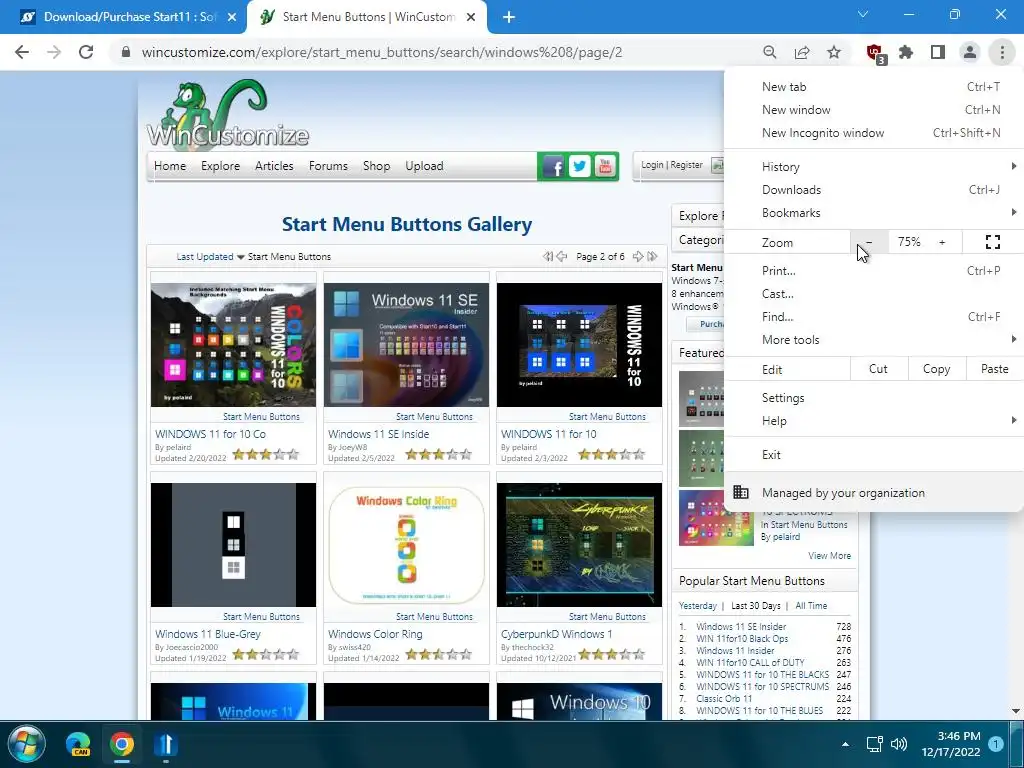
Task: Open the Chrome profile avatar icon
Action: point(970,52)
